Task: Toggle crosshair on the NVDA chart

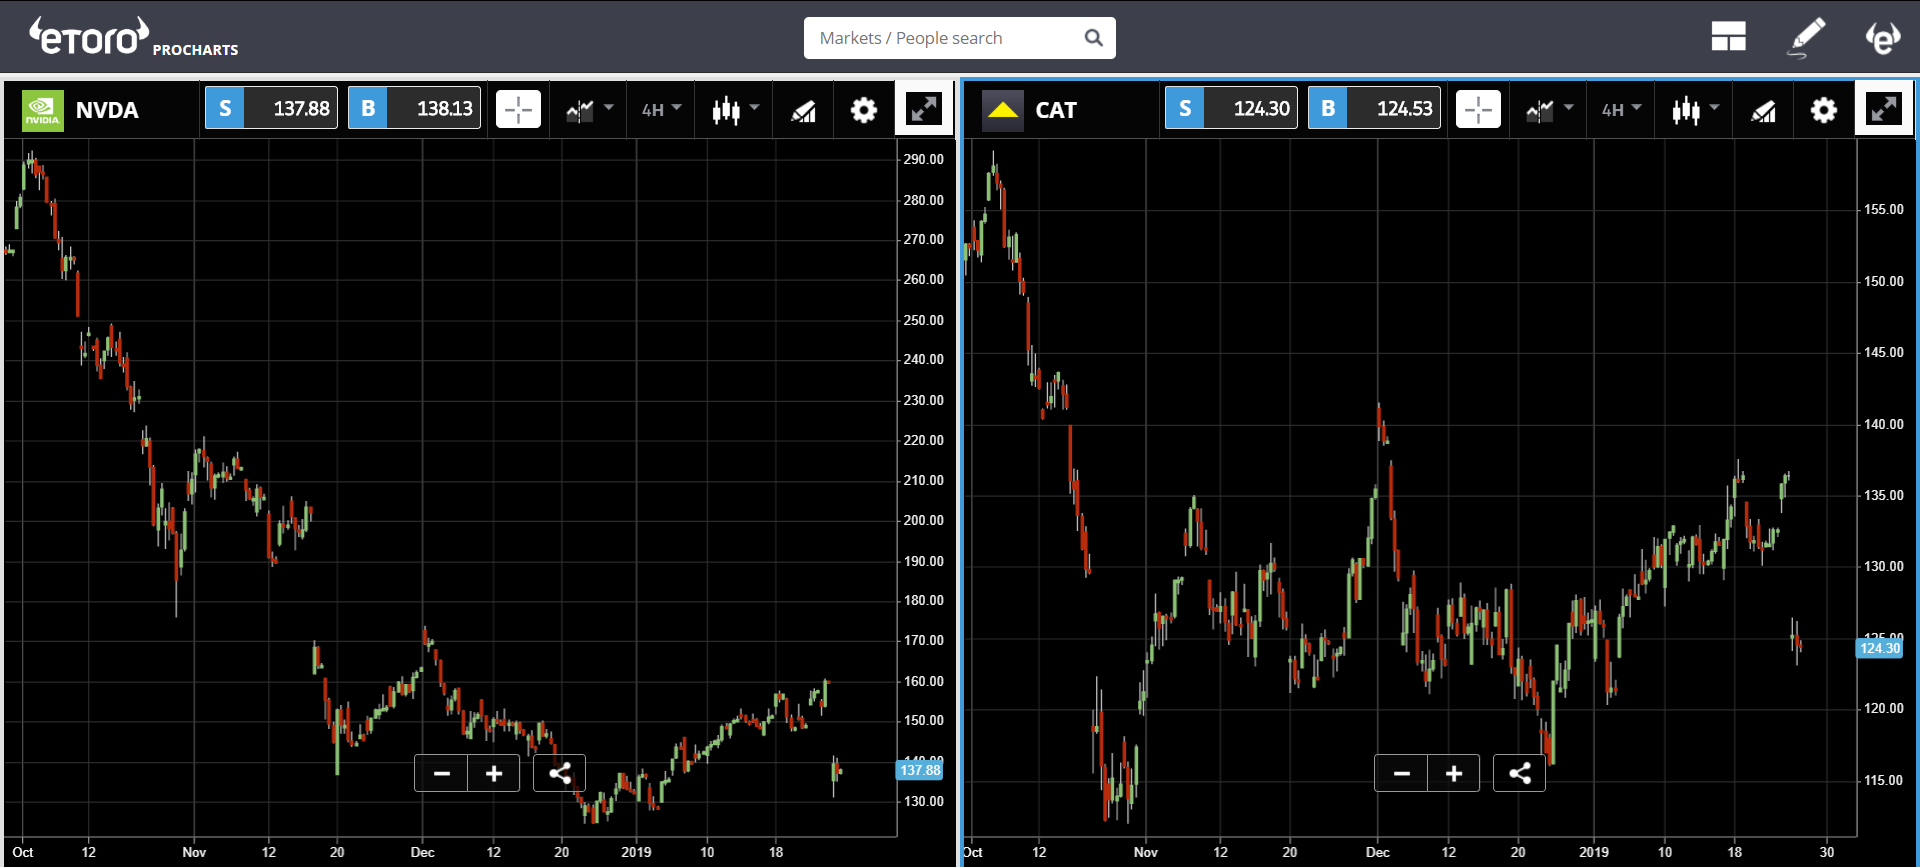Action: point(518,109)
